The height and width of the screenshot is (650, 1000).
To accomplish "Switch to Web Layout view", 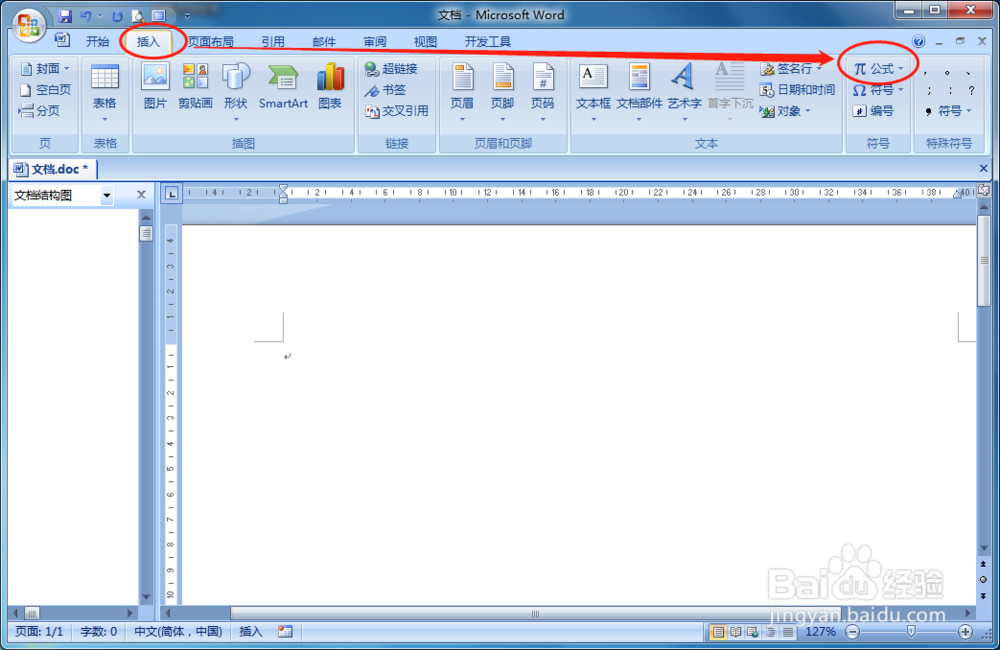I will click(x=753, y=632).
